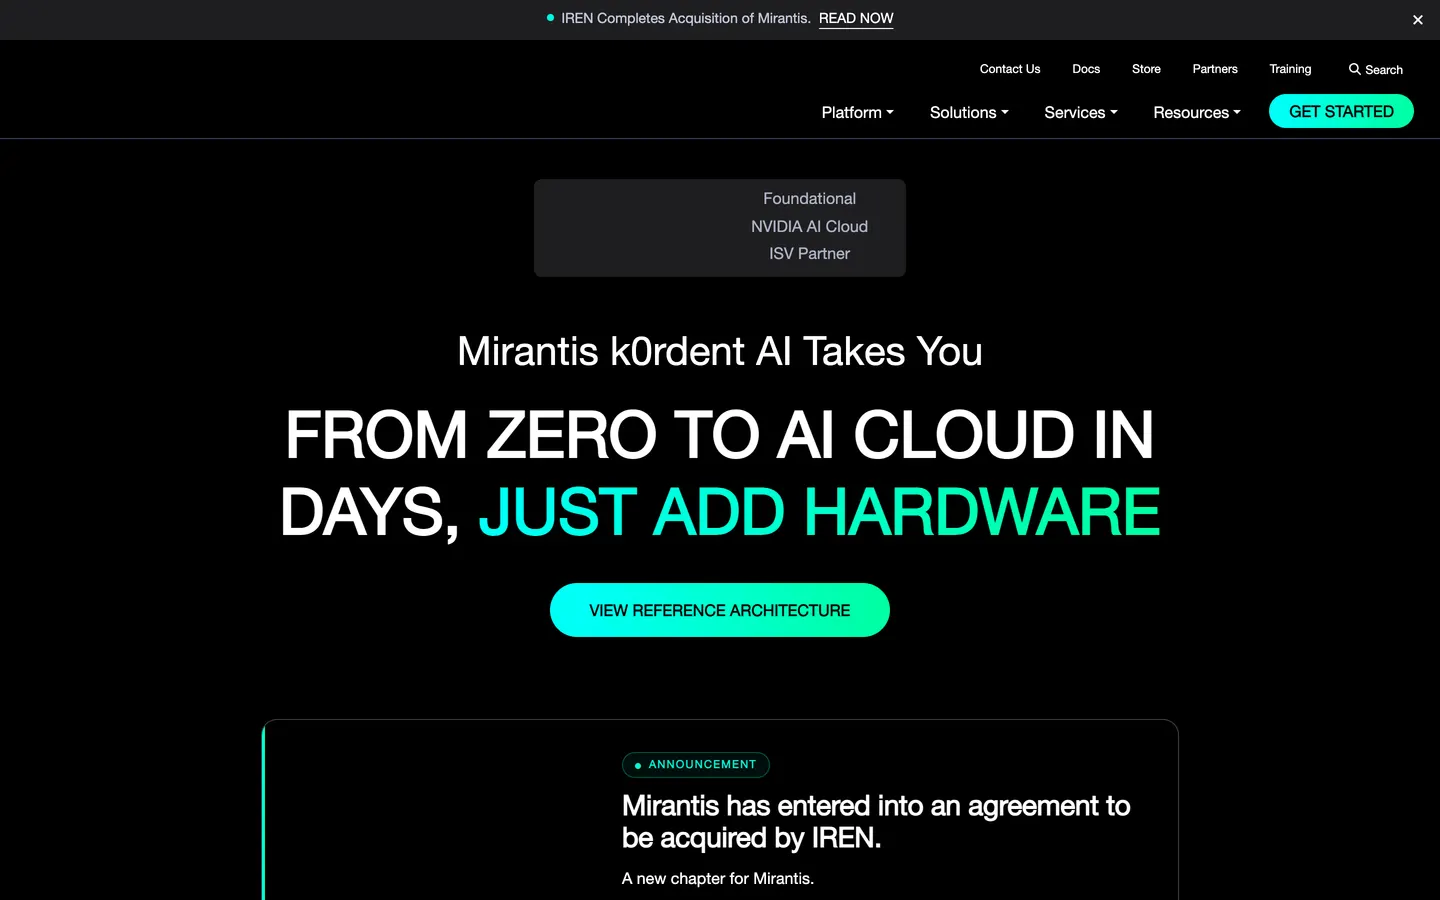The height and width of the screenshot is (900, 1440).
Task: Click VIEW REFERENCE ARCHITECTURE button
Action: [720, 610]
